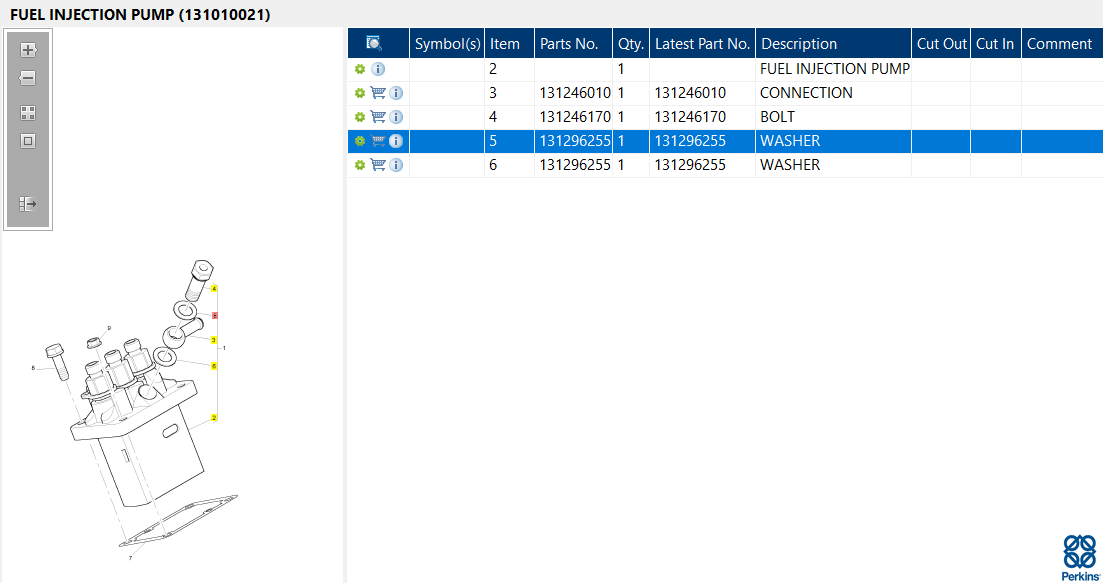This screenshot has width=1103, height=583.
Task: Zoom in on the parts diagram
Action: [x=28, y=50]
